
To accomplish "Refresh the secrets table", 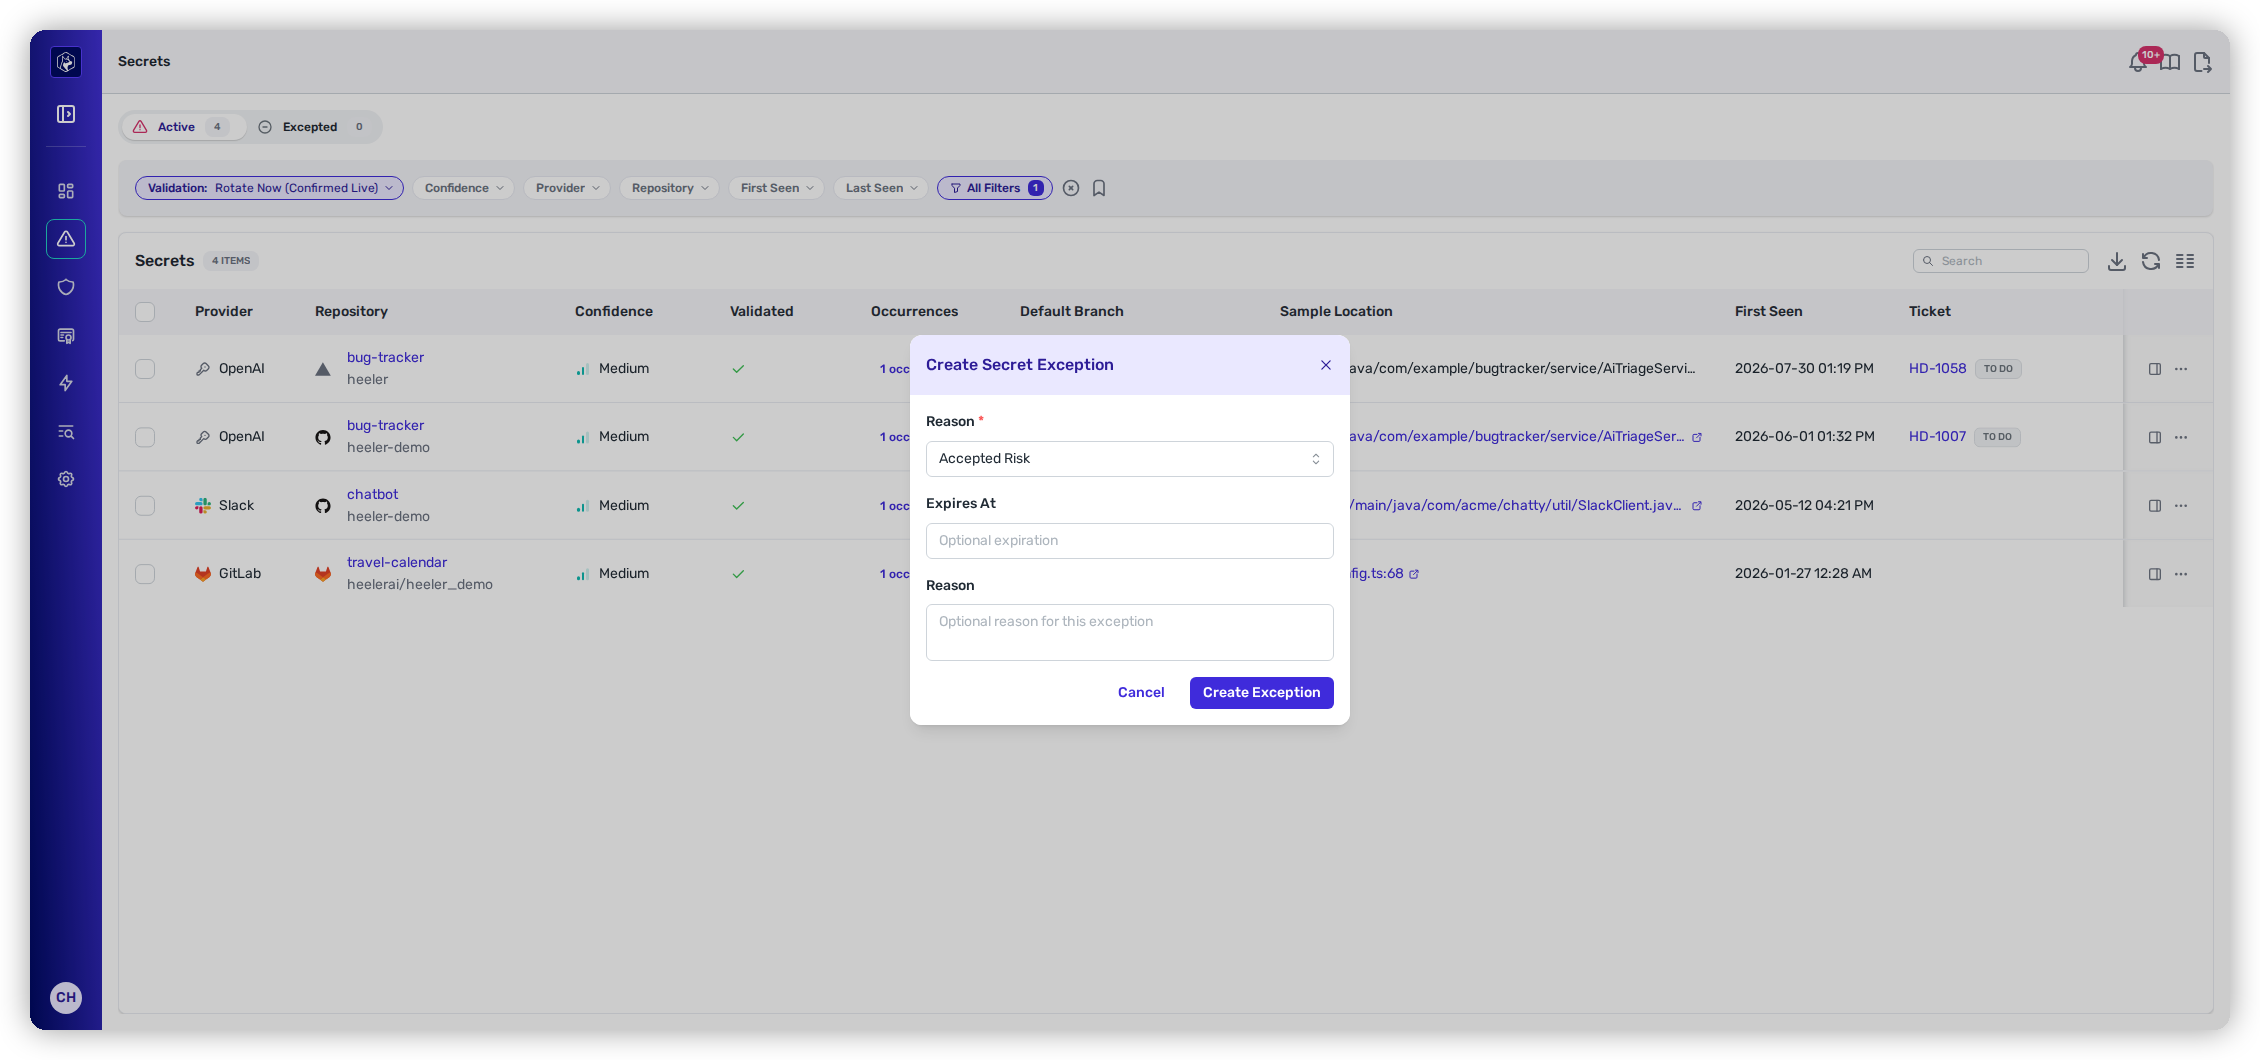I will 2151,261.
